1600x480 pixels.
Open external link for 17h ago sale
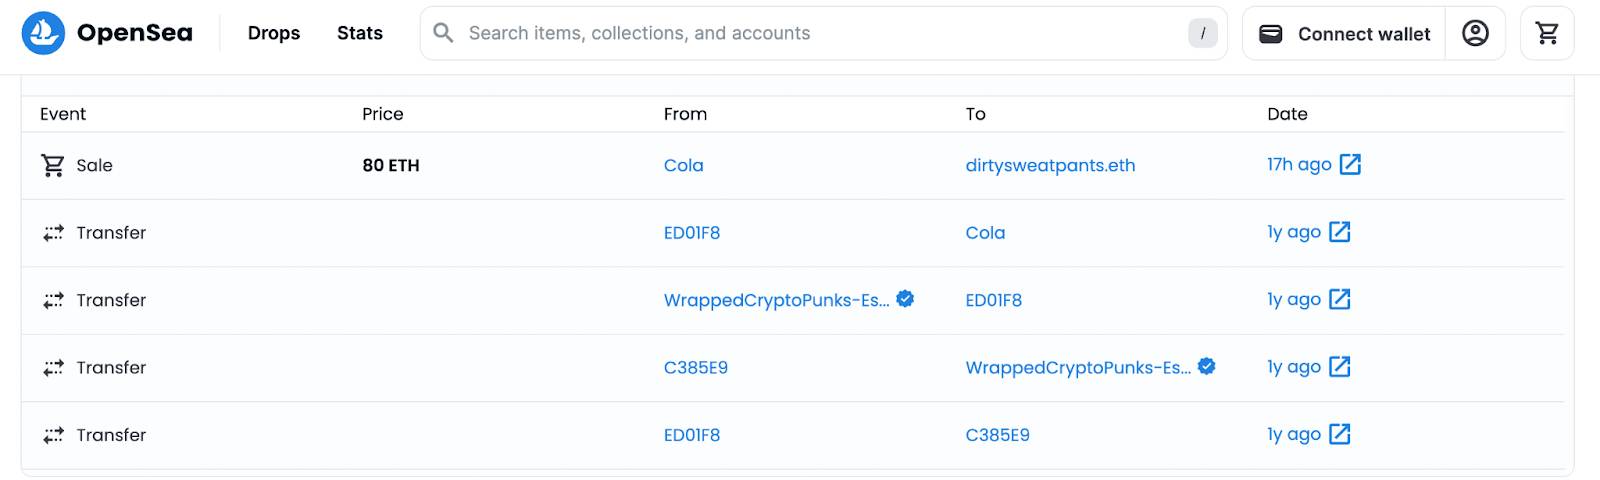click(1350, 164)
